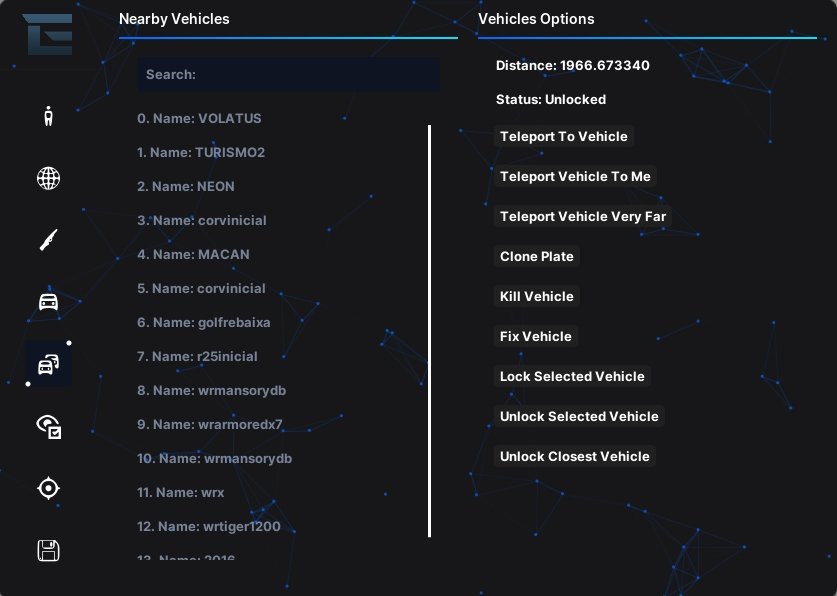This screenshot has height=596, width=837.
Task: Open the floppy disk save icon
Action: 49,550
